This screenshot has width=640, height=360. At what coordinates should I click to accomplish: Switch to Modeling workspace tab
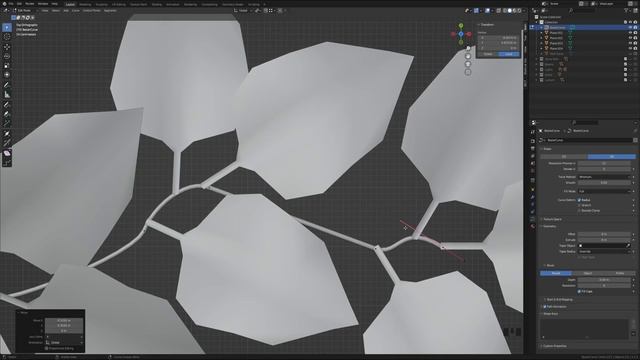[85, 4]
